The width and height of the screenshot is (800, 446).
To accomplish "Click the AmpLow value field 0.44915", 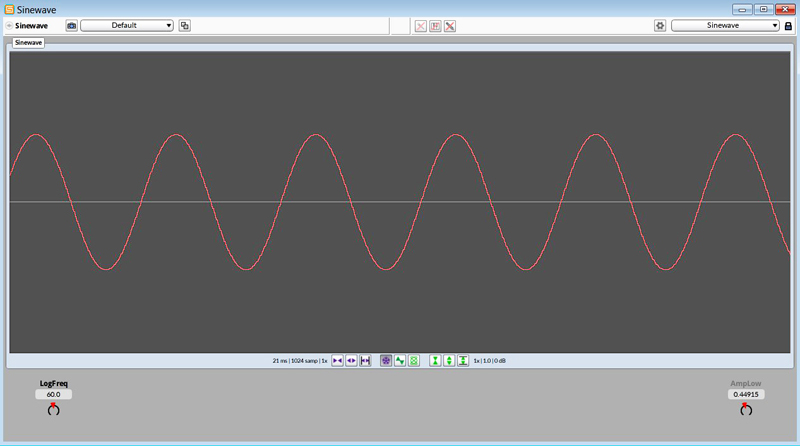I will (746, 394).
